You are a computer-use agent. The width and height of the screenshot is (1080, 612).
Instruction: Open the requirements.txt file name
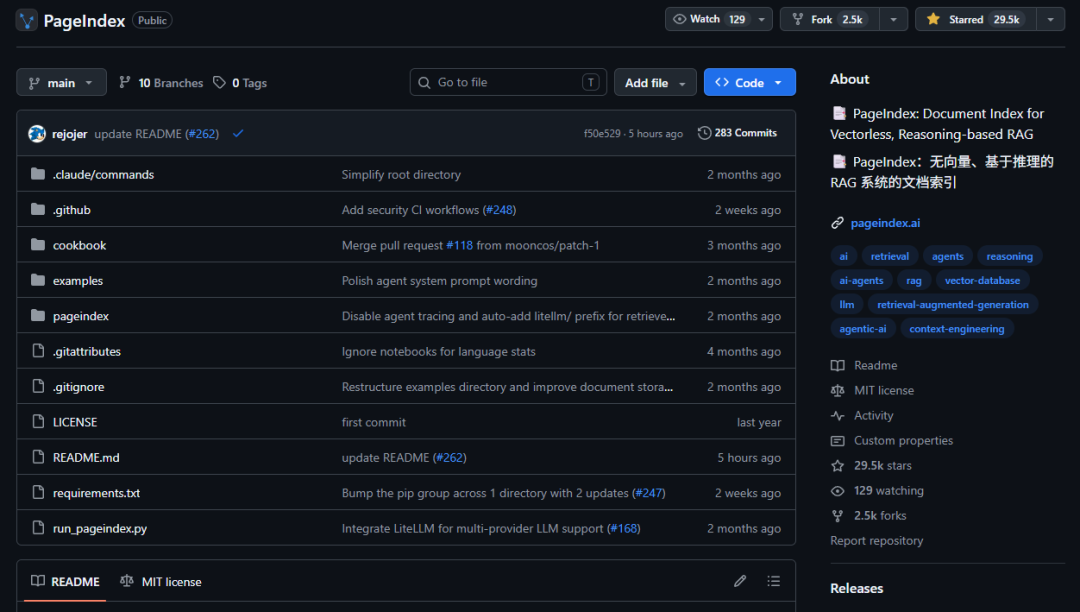tap(96, 493)
